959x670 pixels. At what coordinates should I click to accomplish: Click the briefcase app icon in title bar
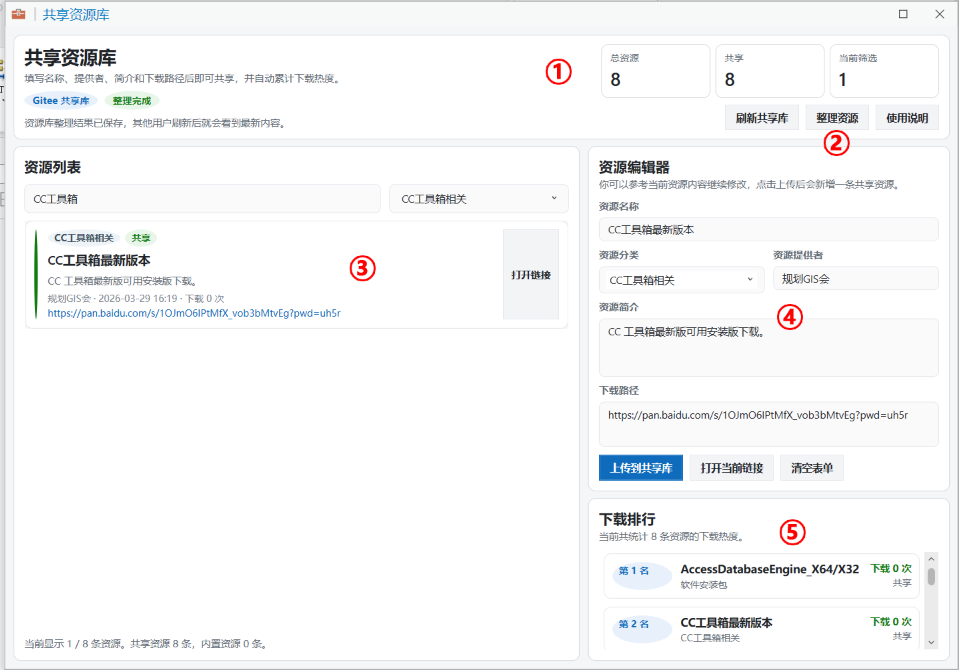tap(17, 15)
